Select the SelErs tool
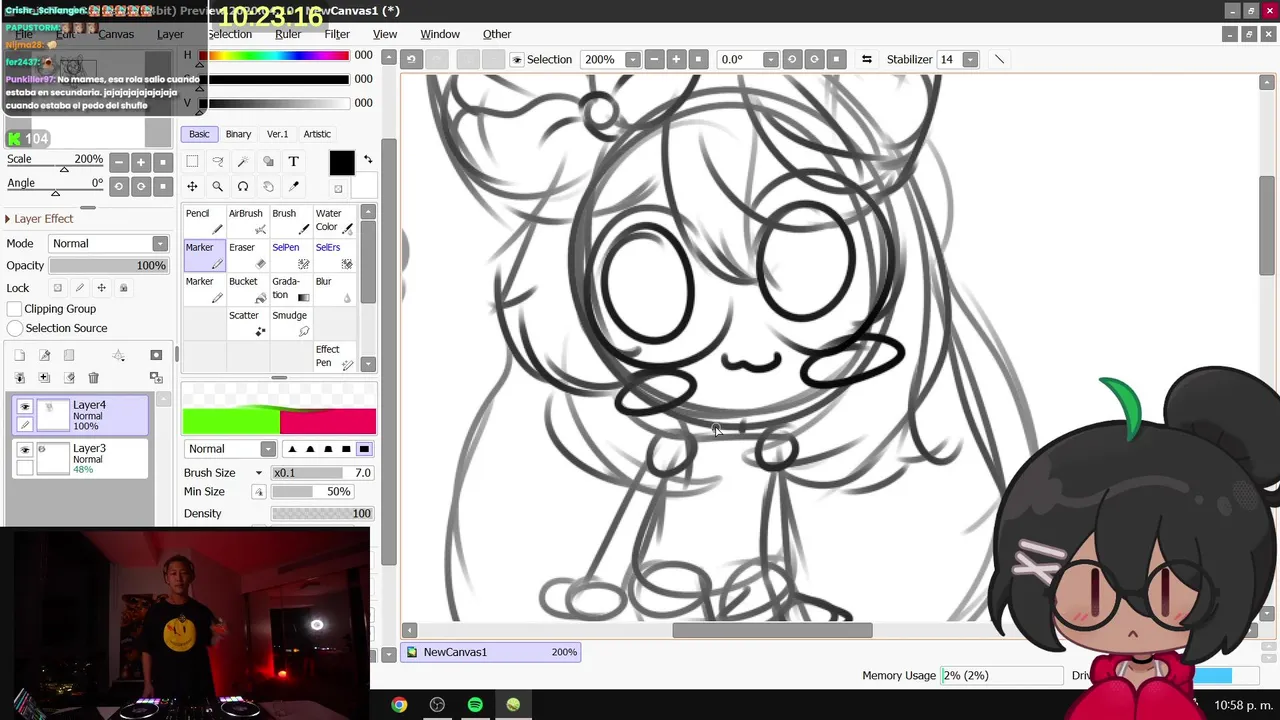The height and width of the screenshot is (720, 1280). [334, 255]
